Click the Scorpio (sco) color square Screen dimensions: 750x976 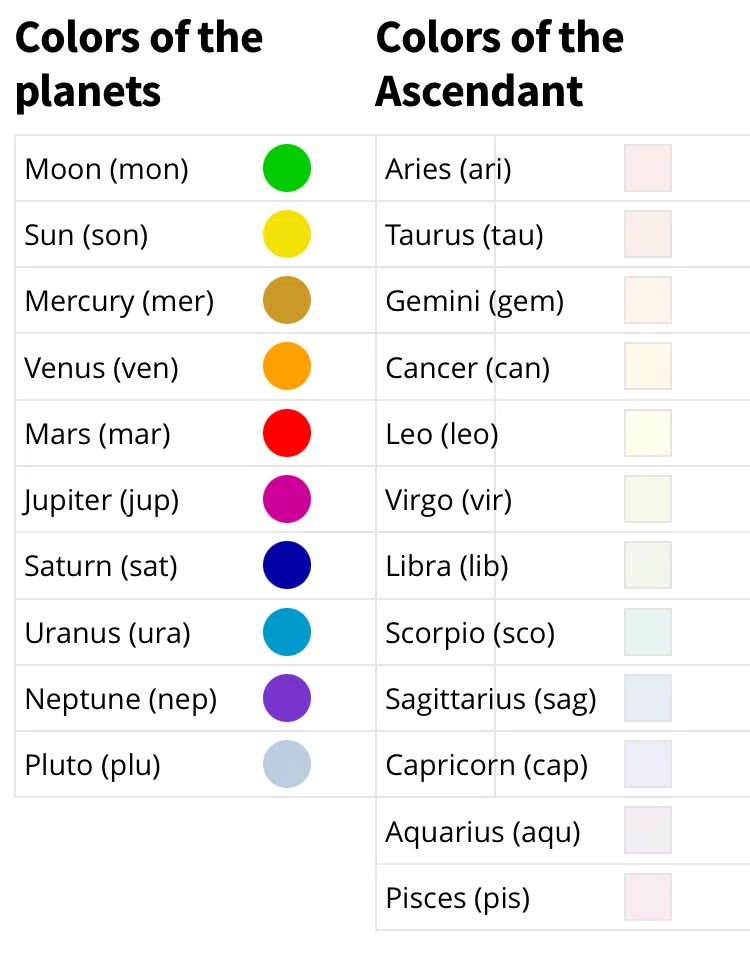(x=648, y=632)
